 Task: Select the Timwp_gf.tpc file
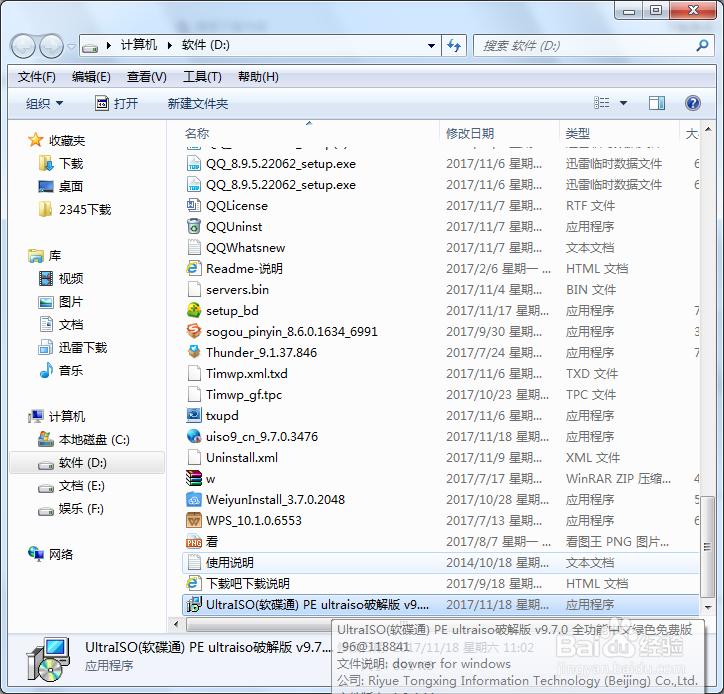pos(244,395)
